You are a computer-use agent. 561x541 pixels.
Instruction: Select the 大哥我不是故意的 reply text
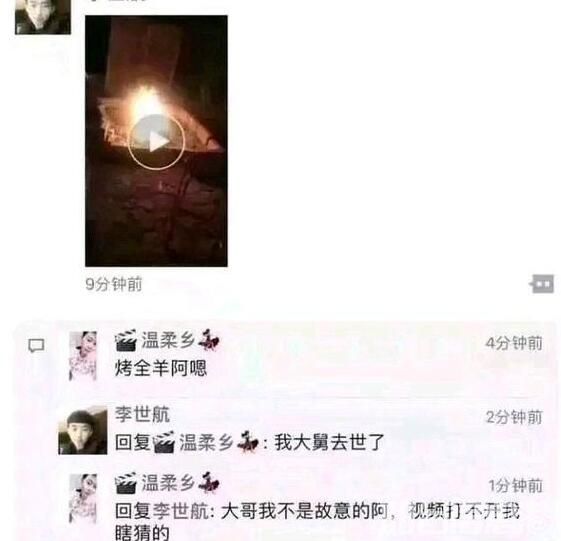[x=317, y=521]
